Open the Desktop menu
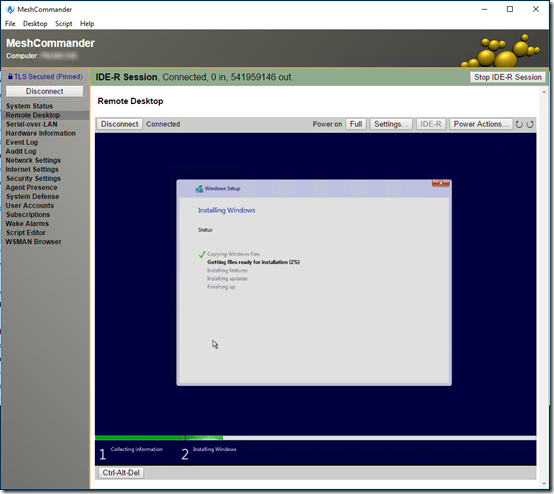 tap(35, 24)
